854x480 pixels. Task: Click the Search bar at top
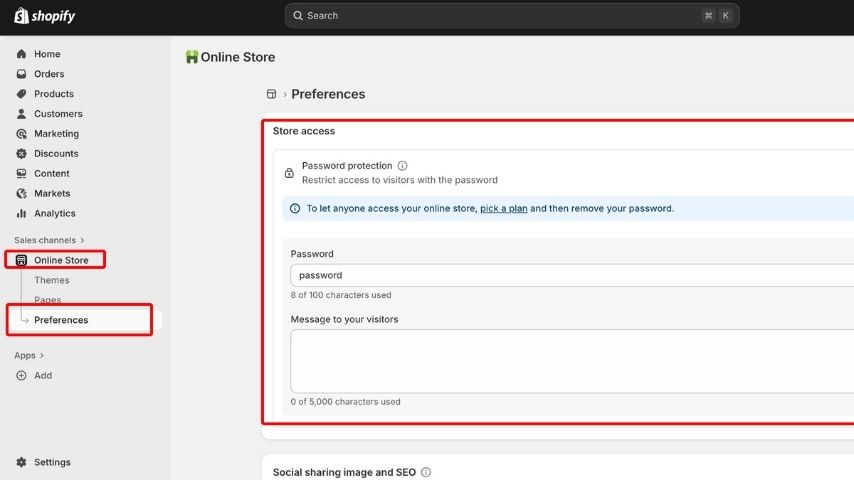coord(511,16)
